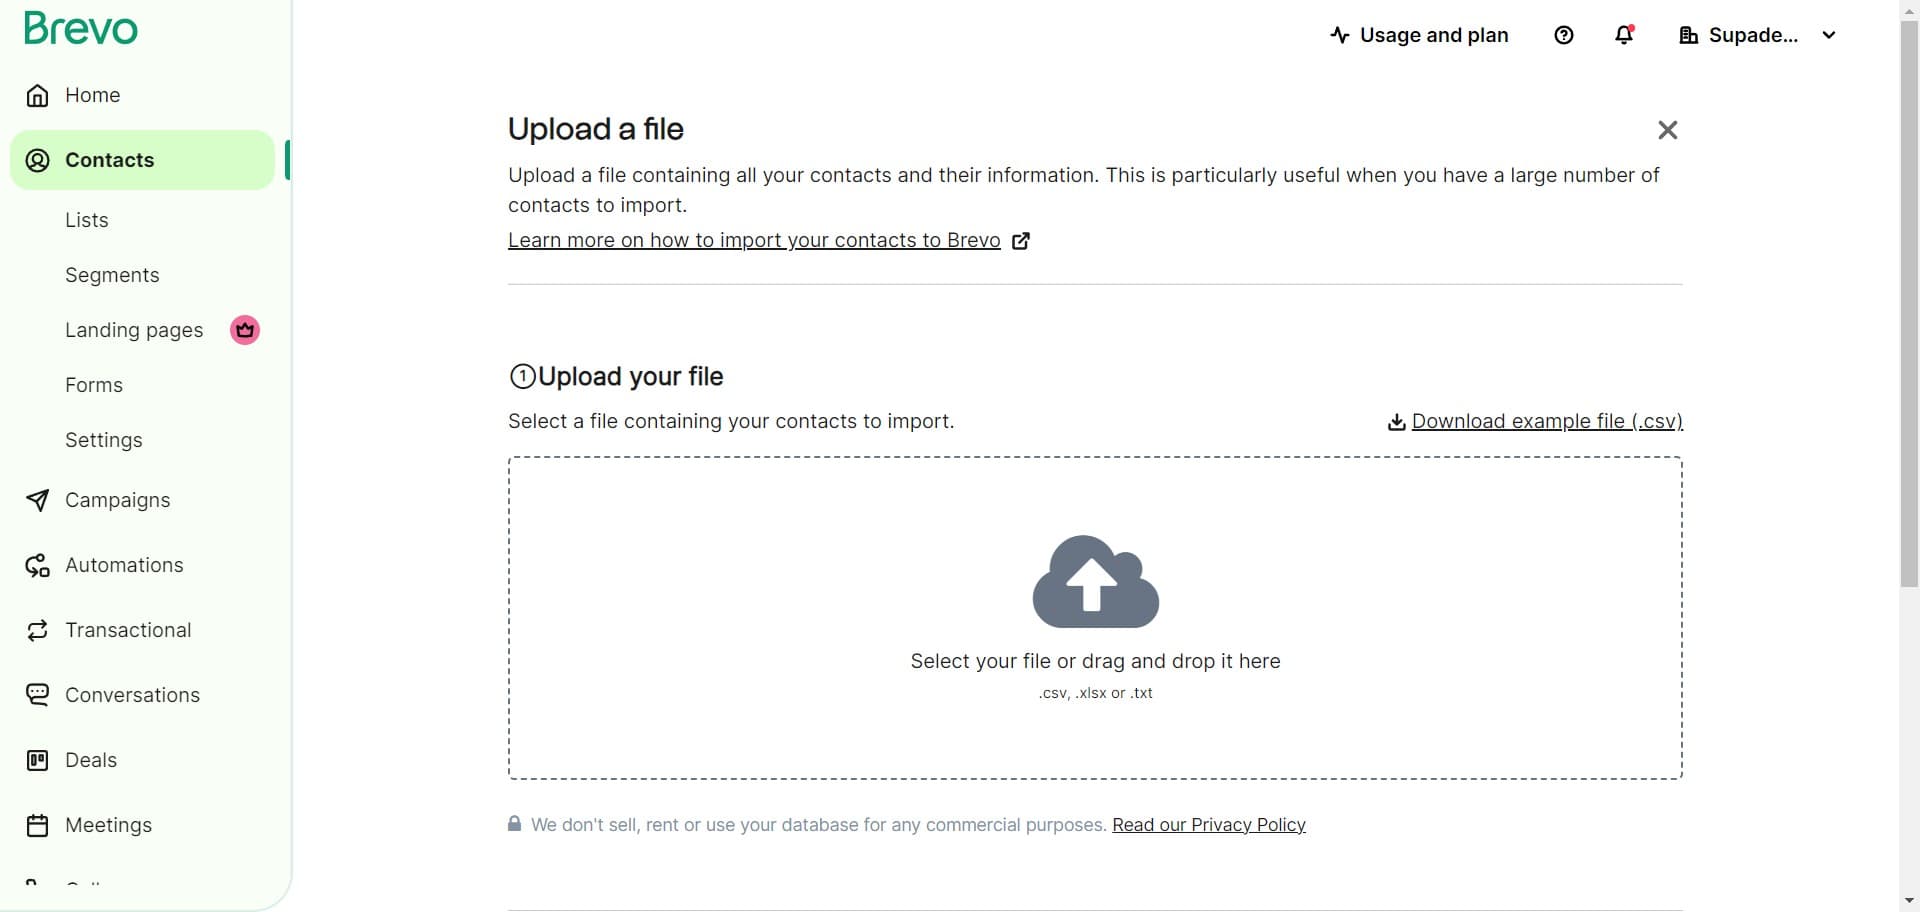
Task: Open the Deals icon
Action: 37,760
